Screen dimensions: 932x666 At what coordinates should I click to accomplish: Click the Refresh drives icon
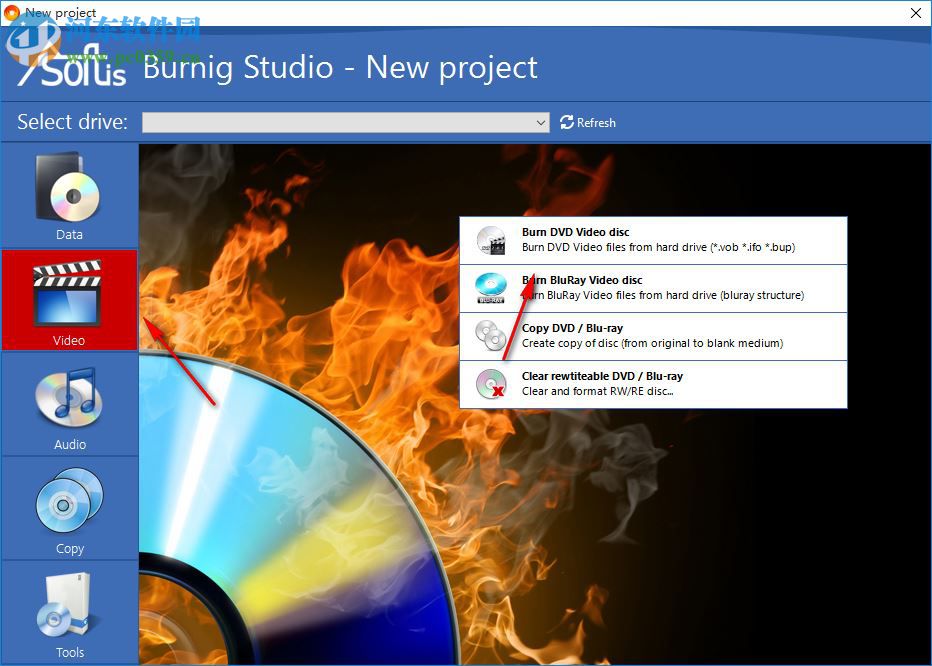tap(566, 122)
